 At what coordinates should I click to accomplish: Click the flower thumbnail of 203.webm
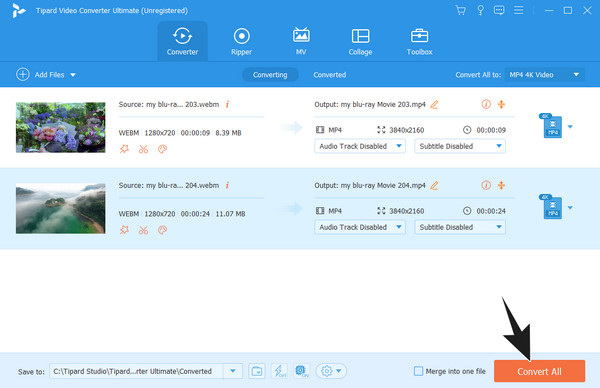[60, 127]
